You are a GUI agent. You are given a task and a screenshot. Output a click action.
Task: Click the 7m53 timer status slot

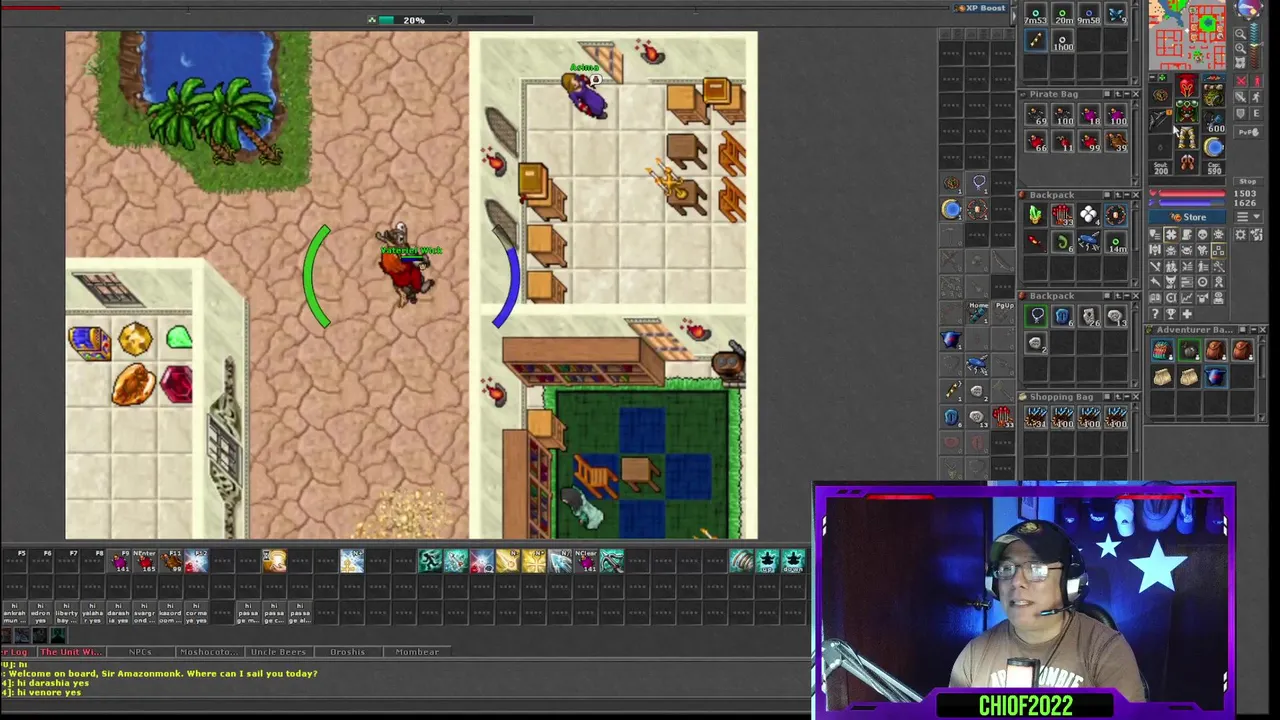coord(1036,15)
